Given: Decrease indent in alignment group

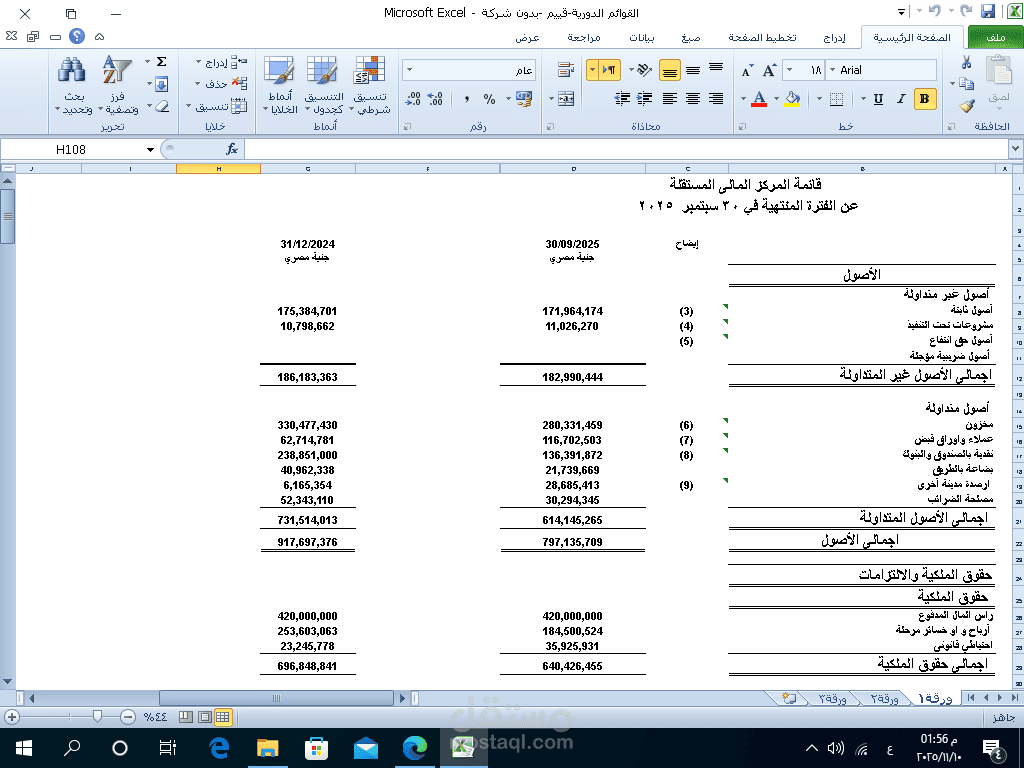Looking at the screenshot, I should point(645,99).
